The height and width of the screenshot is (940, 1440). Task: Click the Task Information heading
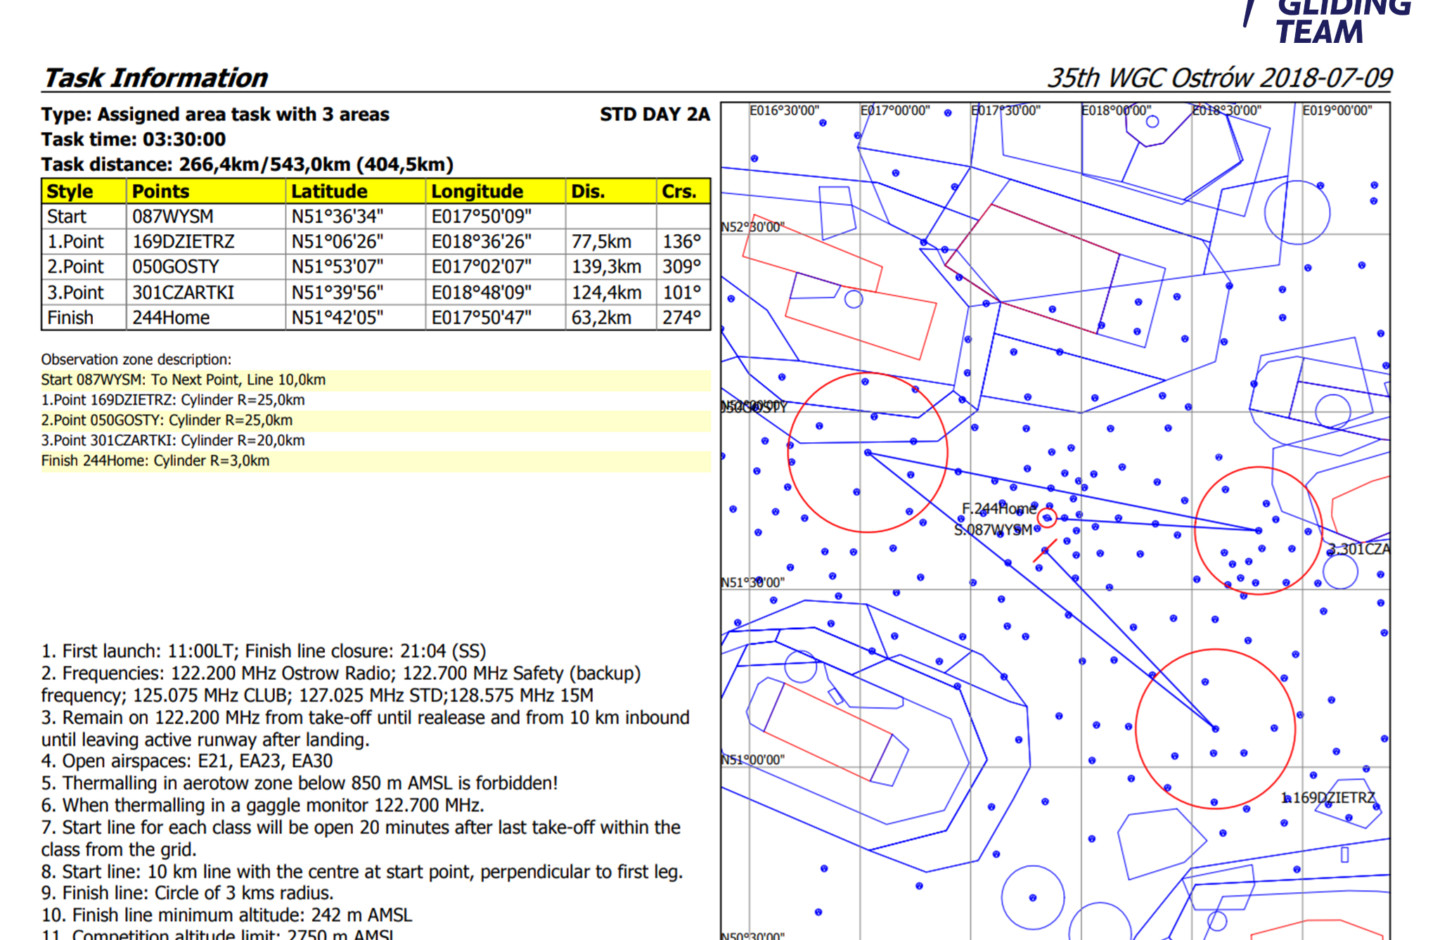[x=156, y=78]
